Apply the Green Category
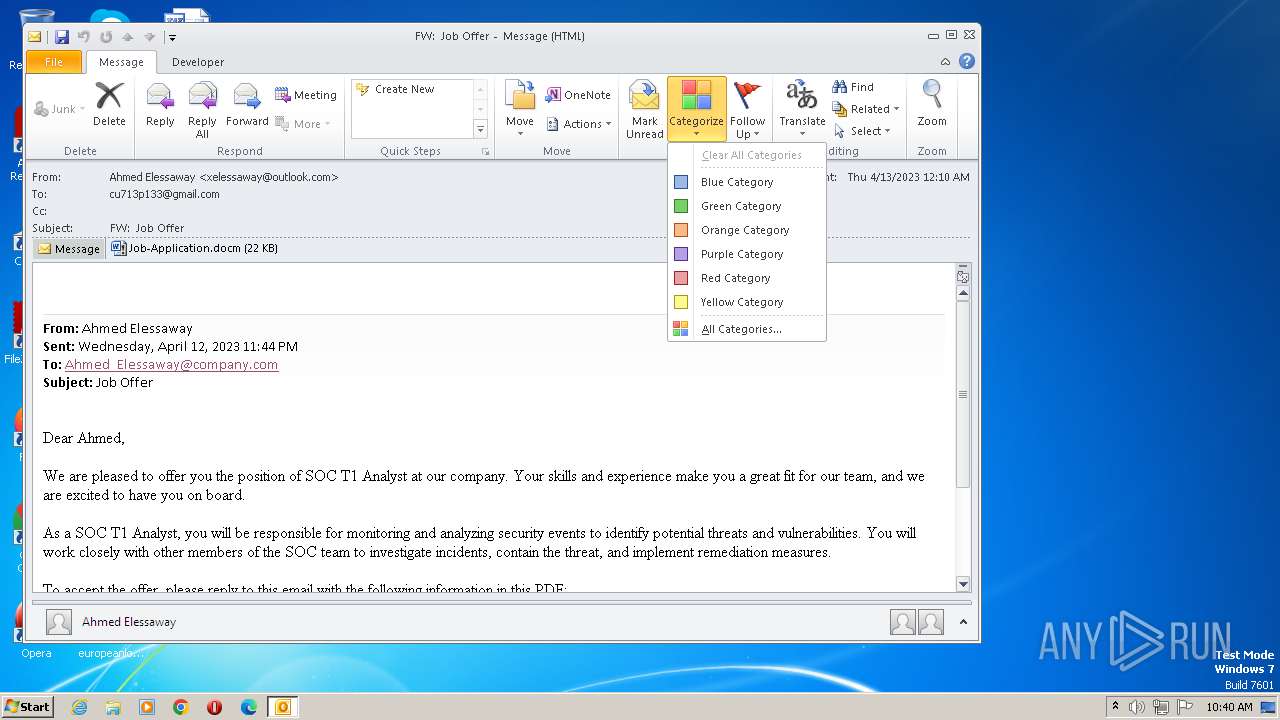Screen dimensions: 1280x720 point(747,206)
